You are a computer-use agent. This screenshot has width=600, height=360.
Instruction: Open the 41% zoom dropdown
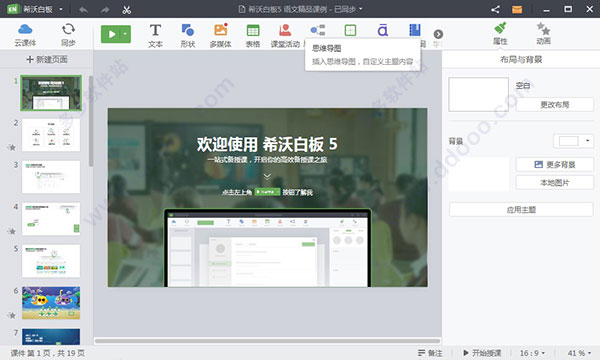[x=579, y=353]
